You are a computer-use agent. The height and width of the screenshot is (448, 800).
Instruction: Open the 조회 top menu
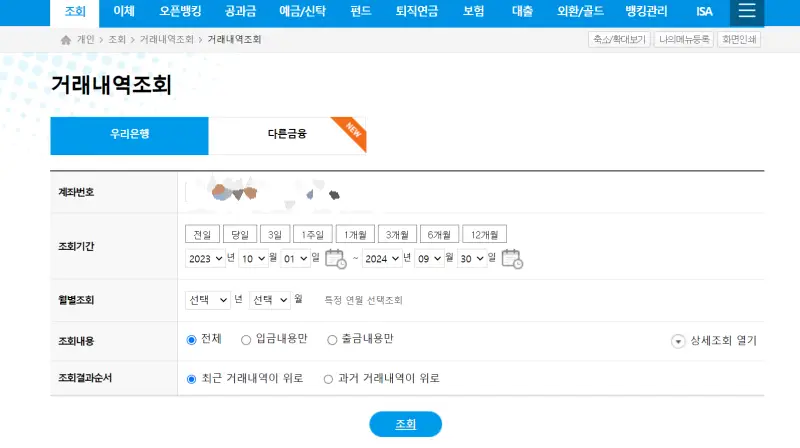pos(74,12)
